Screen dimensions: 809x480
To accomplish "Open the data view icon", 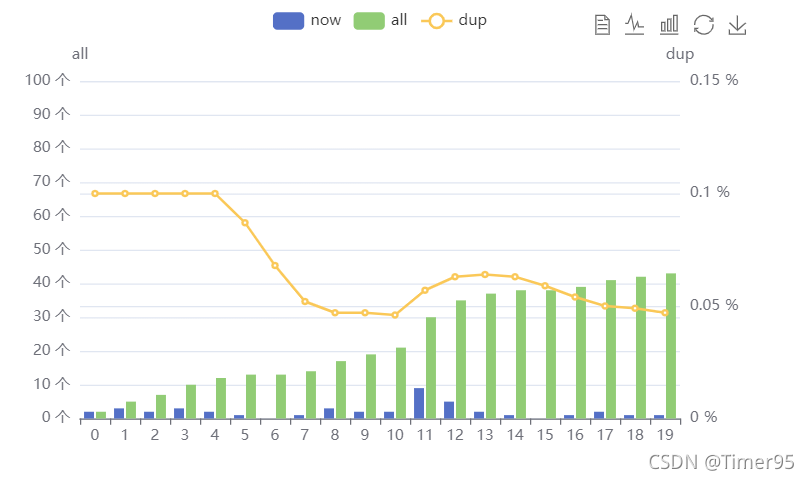I will point(602,25).
